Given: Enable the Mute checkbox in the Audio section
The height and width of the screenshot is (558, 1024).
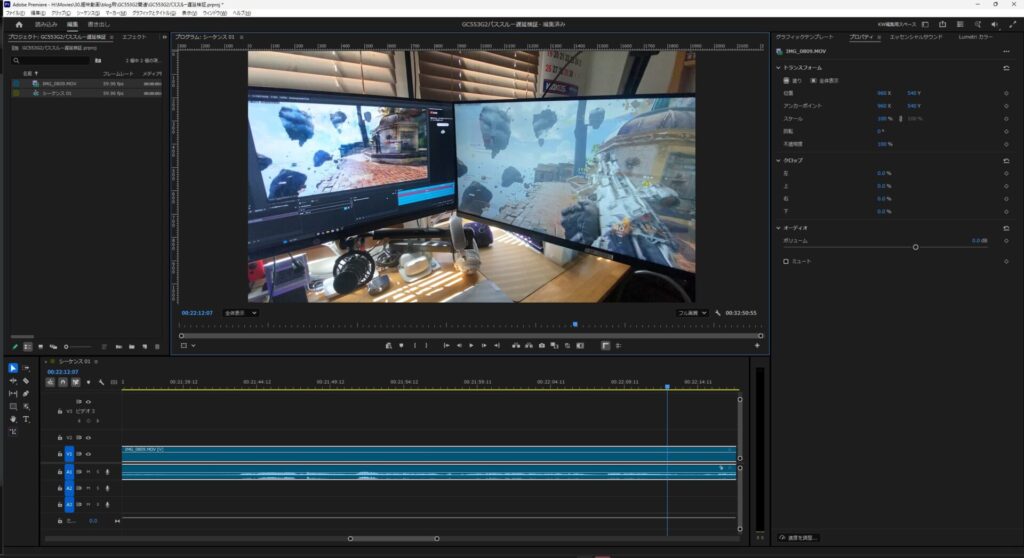Looking at the screenshot, I should (x=786, y=261).
